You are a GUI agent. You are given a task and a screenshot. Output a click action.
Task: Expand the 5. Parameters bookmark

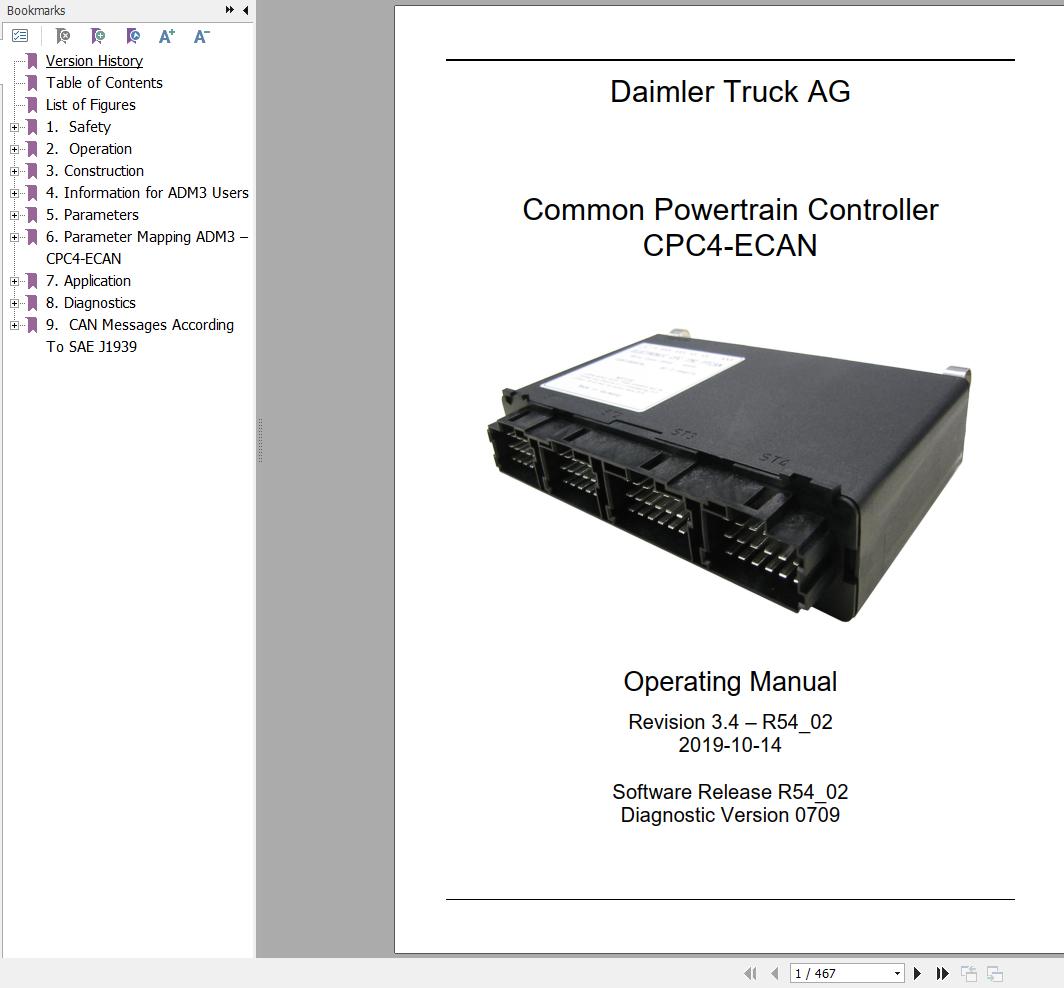[14, 215]
